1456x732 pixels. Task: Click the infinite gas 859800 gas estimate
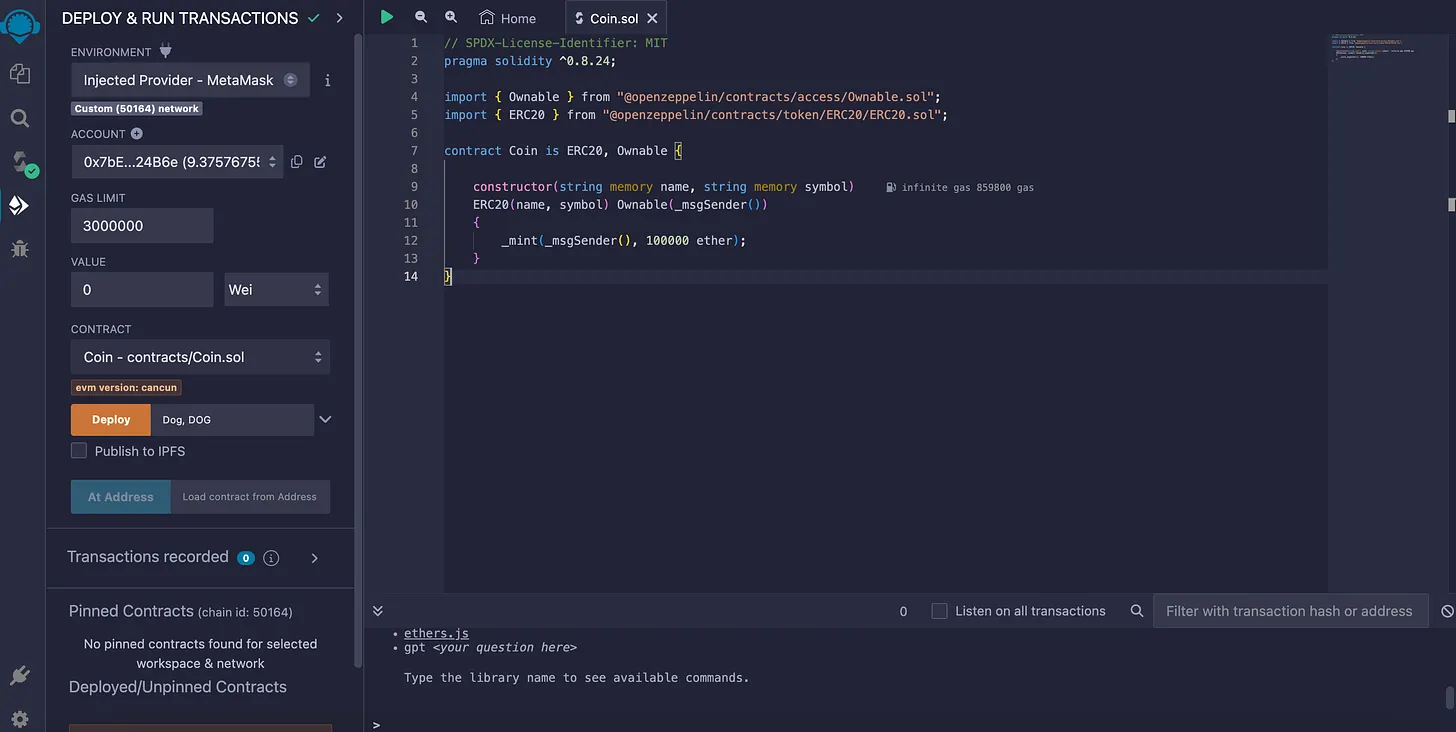tap(960, 187)
